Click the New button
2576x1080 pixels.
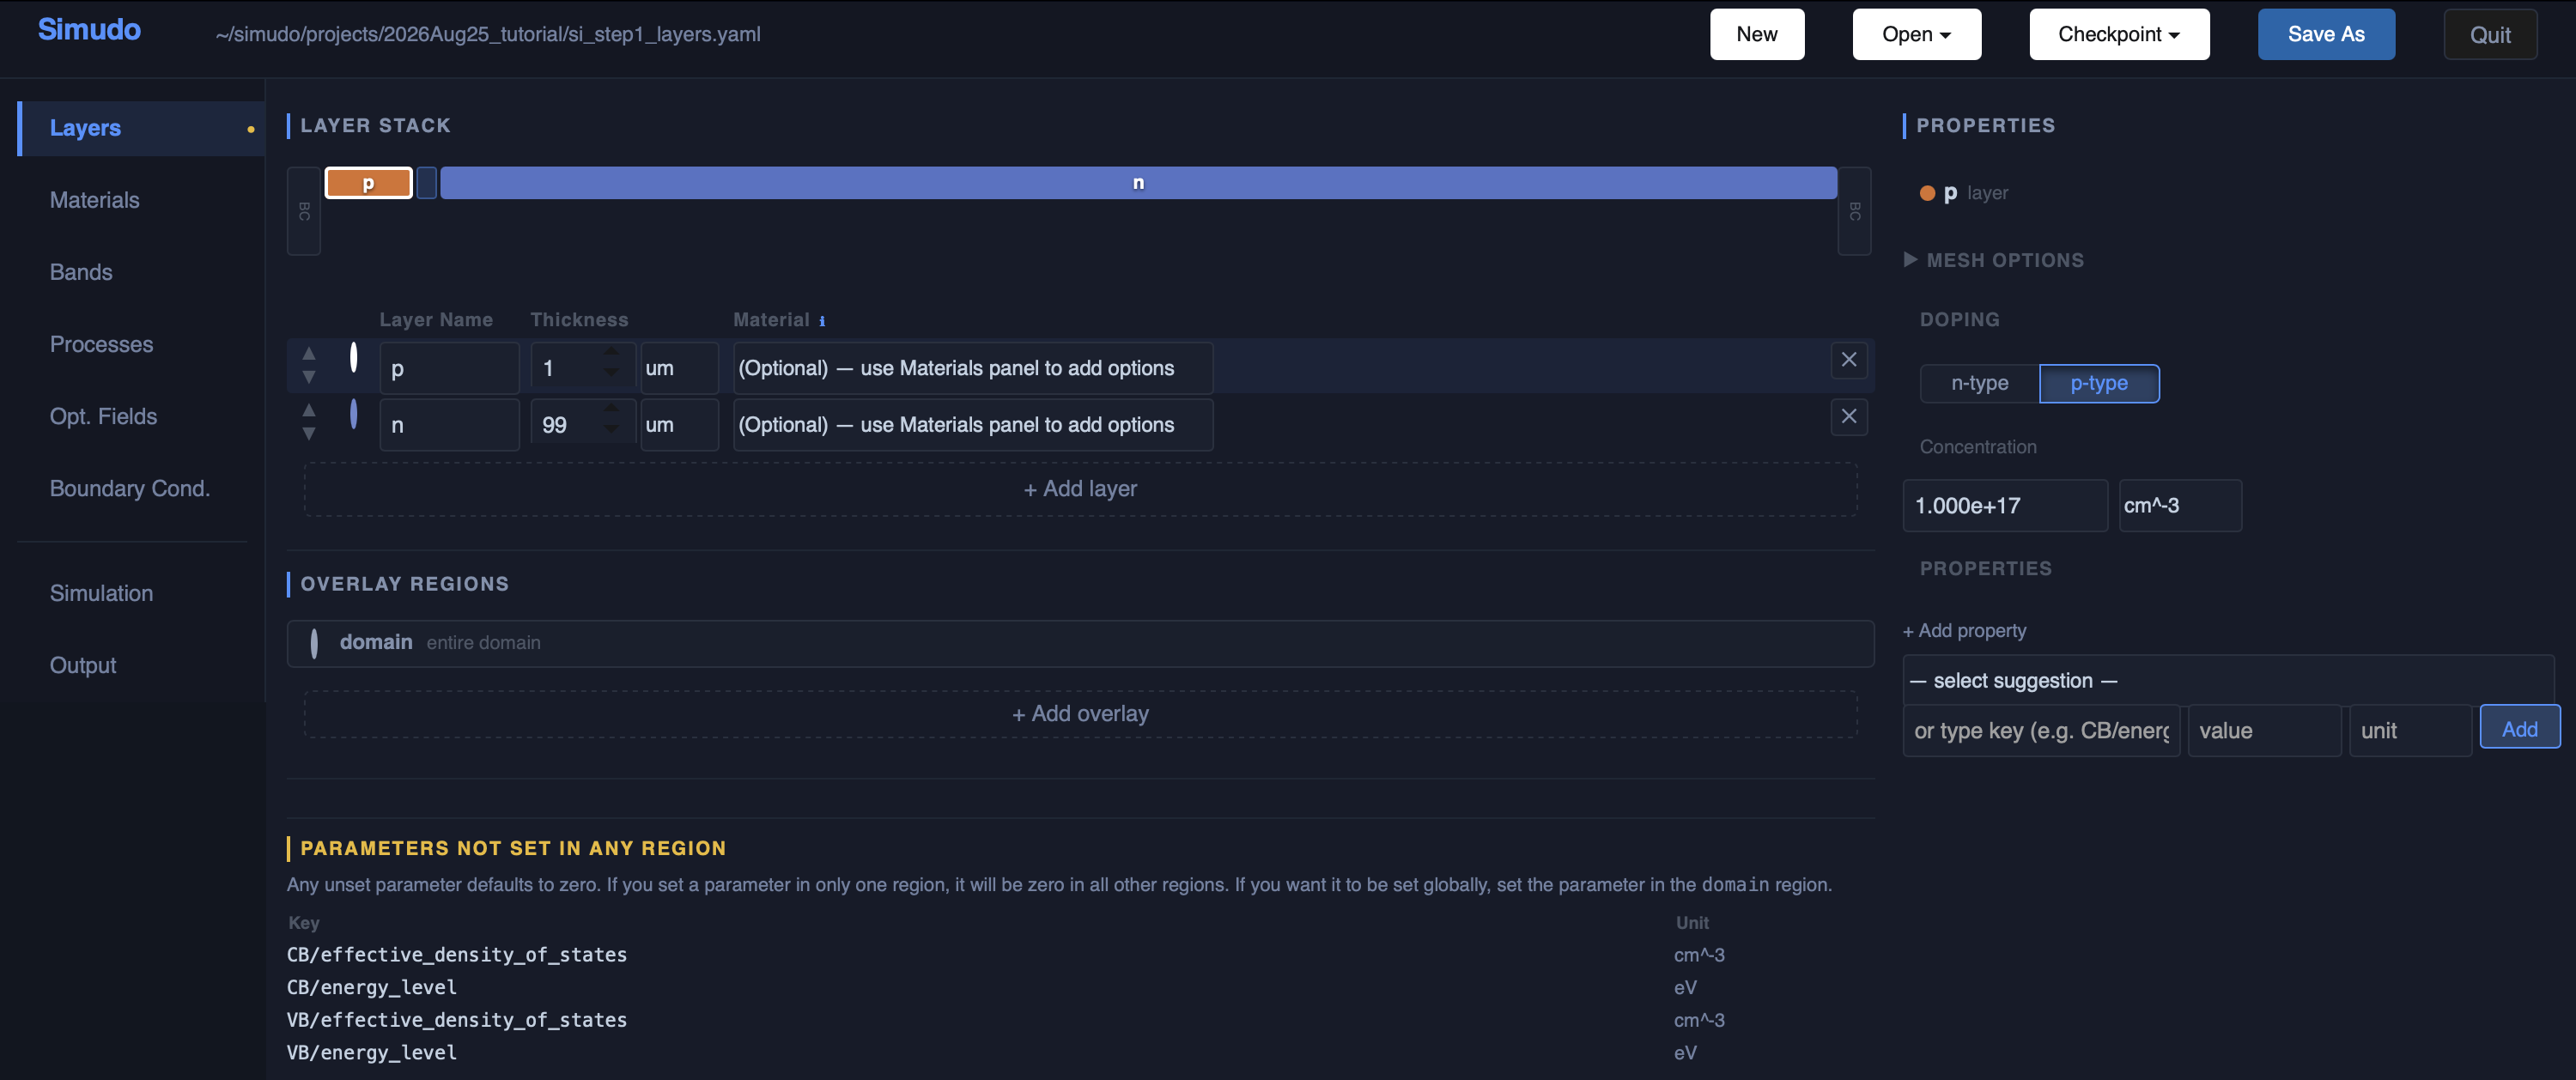pos(1757,34)
